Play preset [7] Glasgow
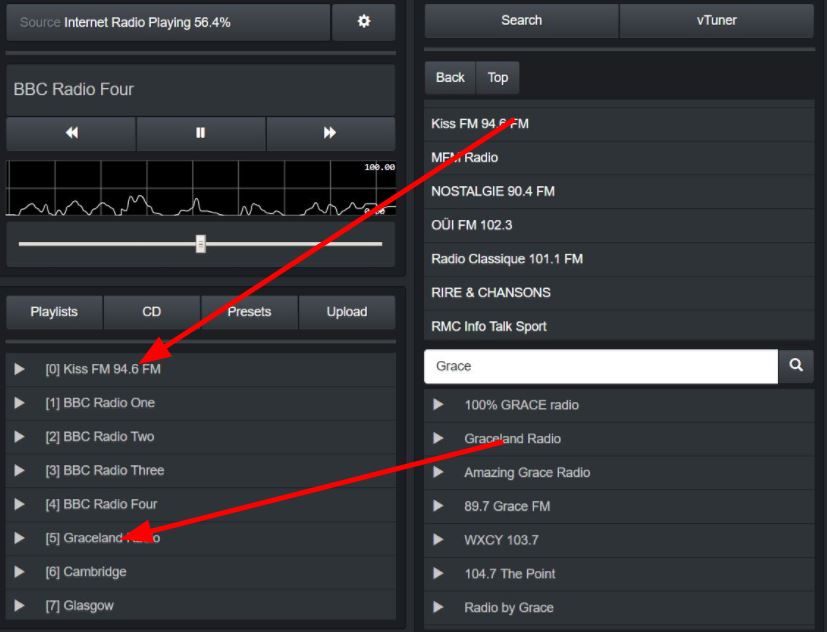 [x=20, y=606]
